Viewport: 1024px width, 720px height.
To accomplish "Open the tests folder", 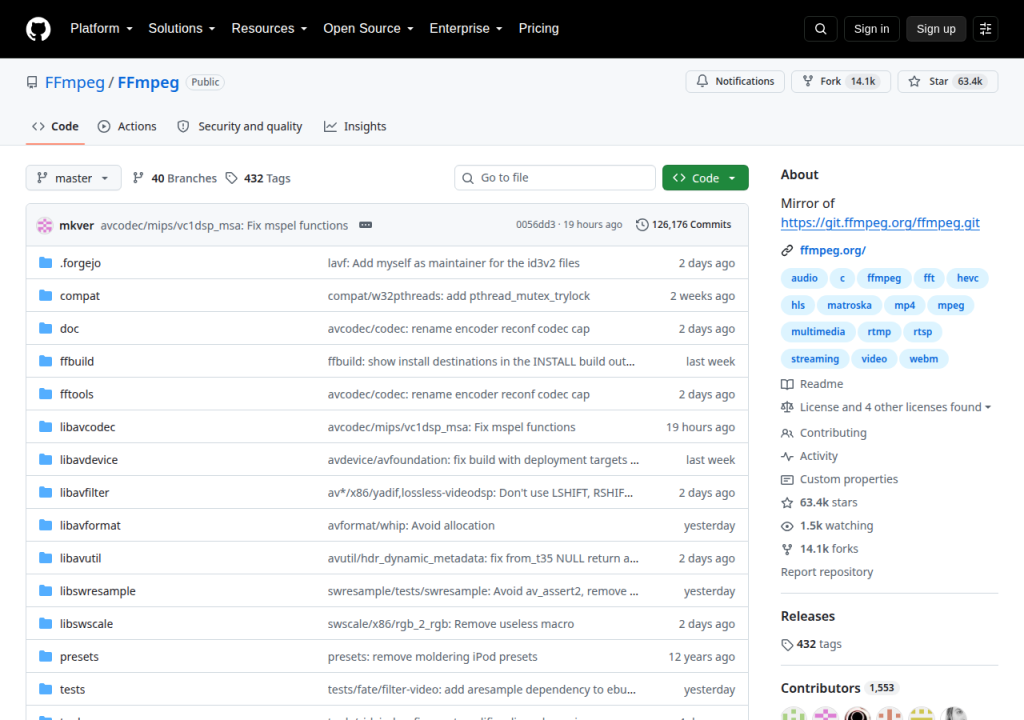I will pyautogui.click(x=72, y=689).
